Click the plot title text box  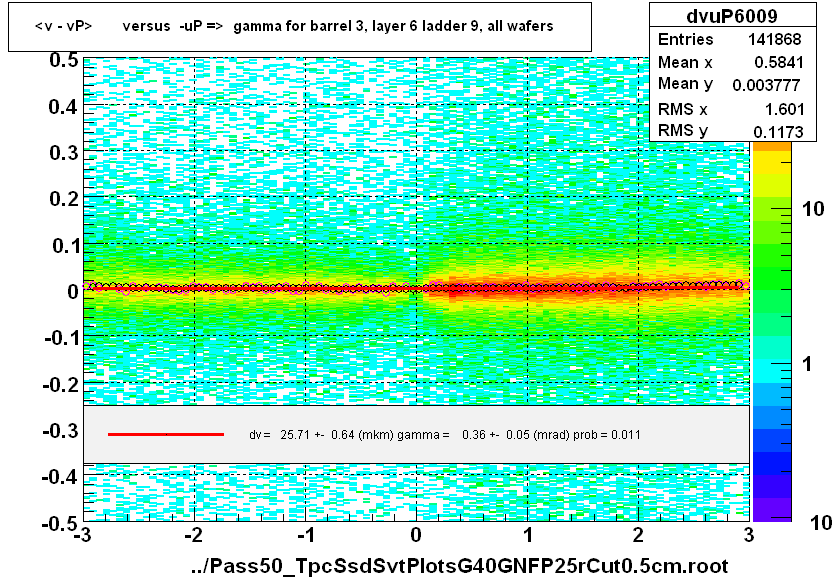pyautogui.click(x=300, y=27)
